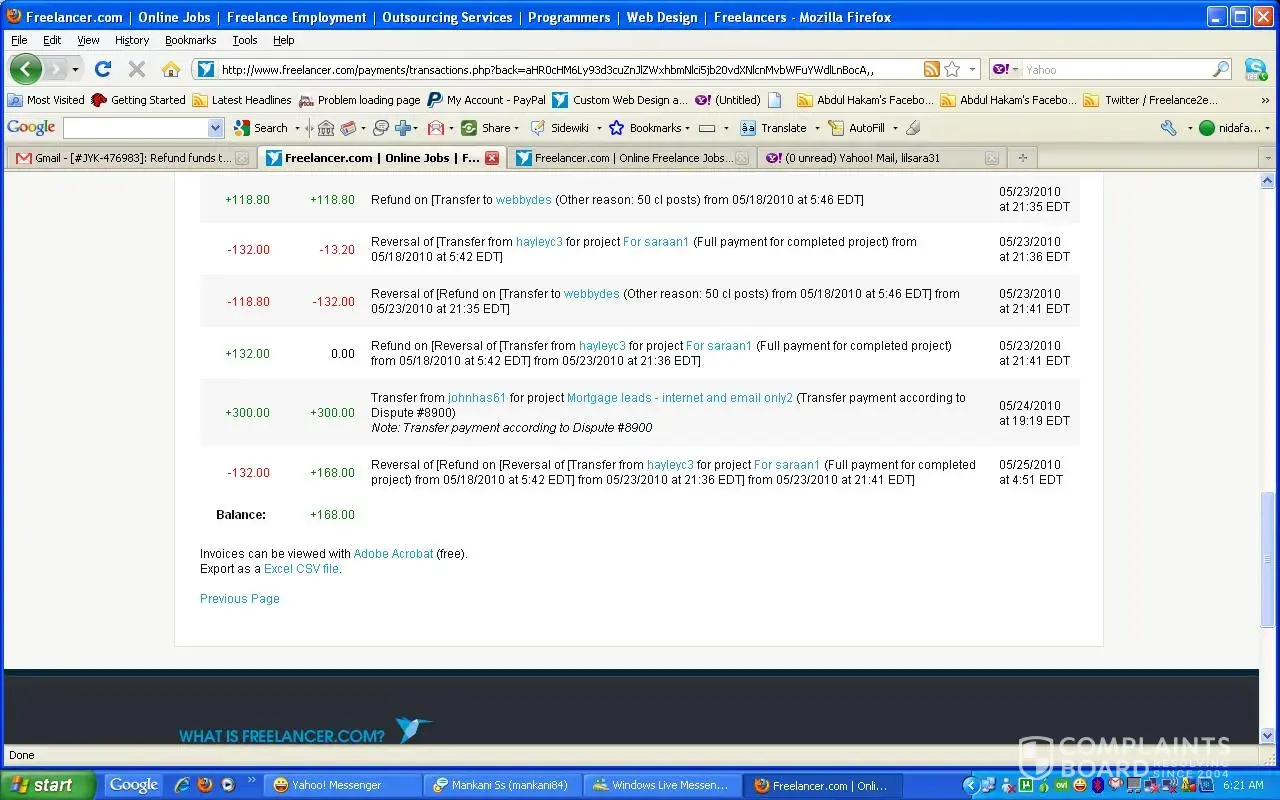Click the green Back arrow button
Viewport: 1280px width, 800px height.
coord(26,69)
